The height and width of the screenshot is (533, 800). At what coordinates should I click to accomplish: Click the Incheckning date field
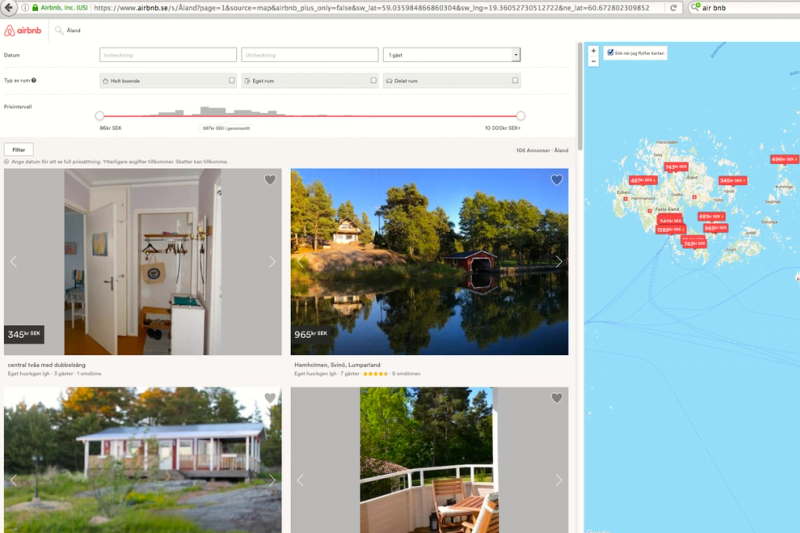point(168,55)
